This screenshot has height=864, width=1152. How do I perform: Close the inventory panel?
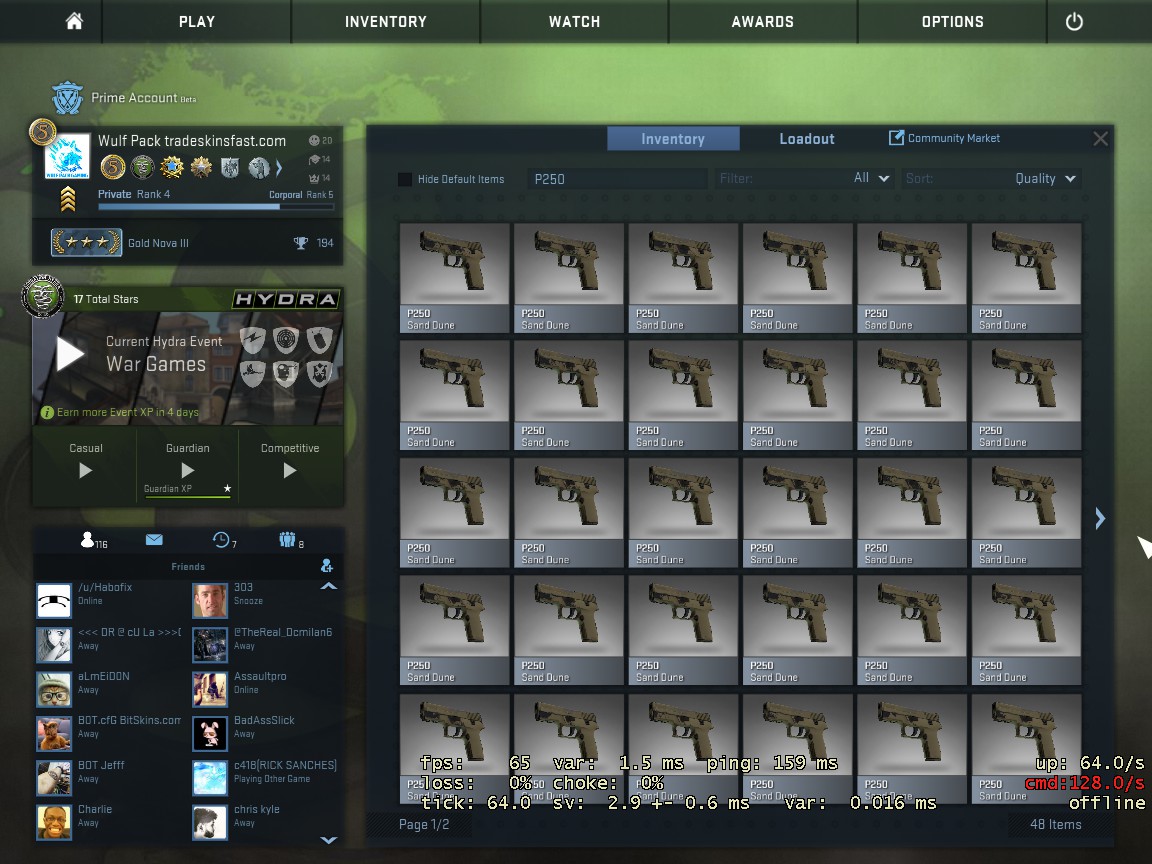point(1100,139)
